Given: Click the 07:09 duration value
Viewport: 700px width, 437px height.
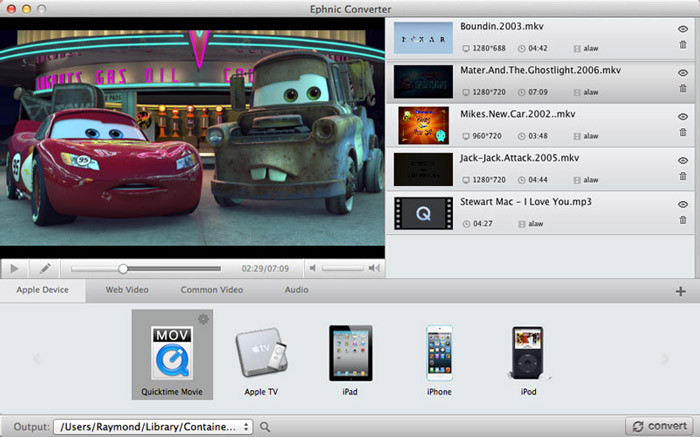Looking at the screenshot, I should [x=538, y=92].
